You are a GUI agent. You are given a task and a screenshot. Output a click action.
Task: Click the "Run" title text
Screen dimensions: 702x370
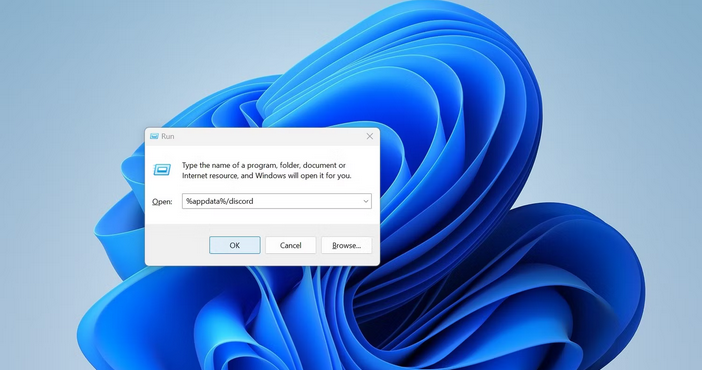click(168, 136)
